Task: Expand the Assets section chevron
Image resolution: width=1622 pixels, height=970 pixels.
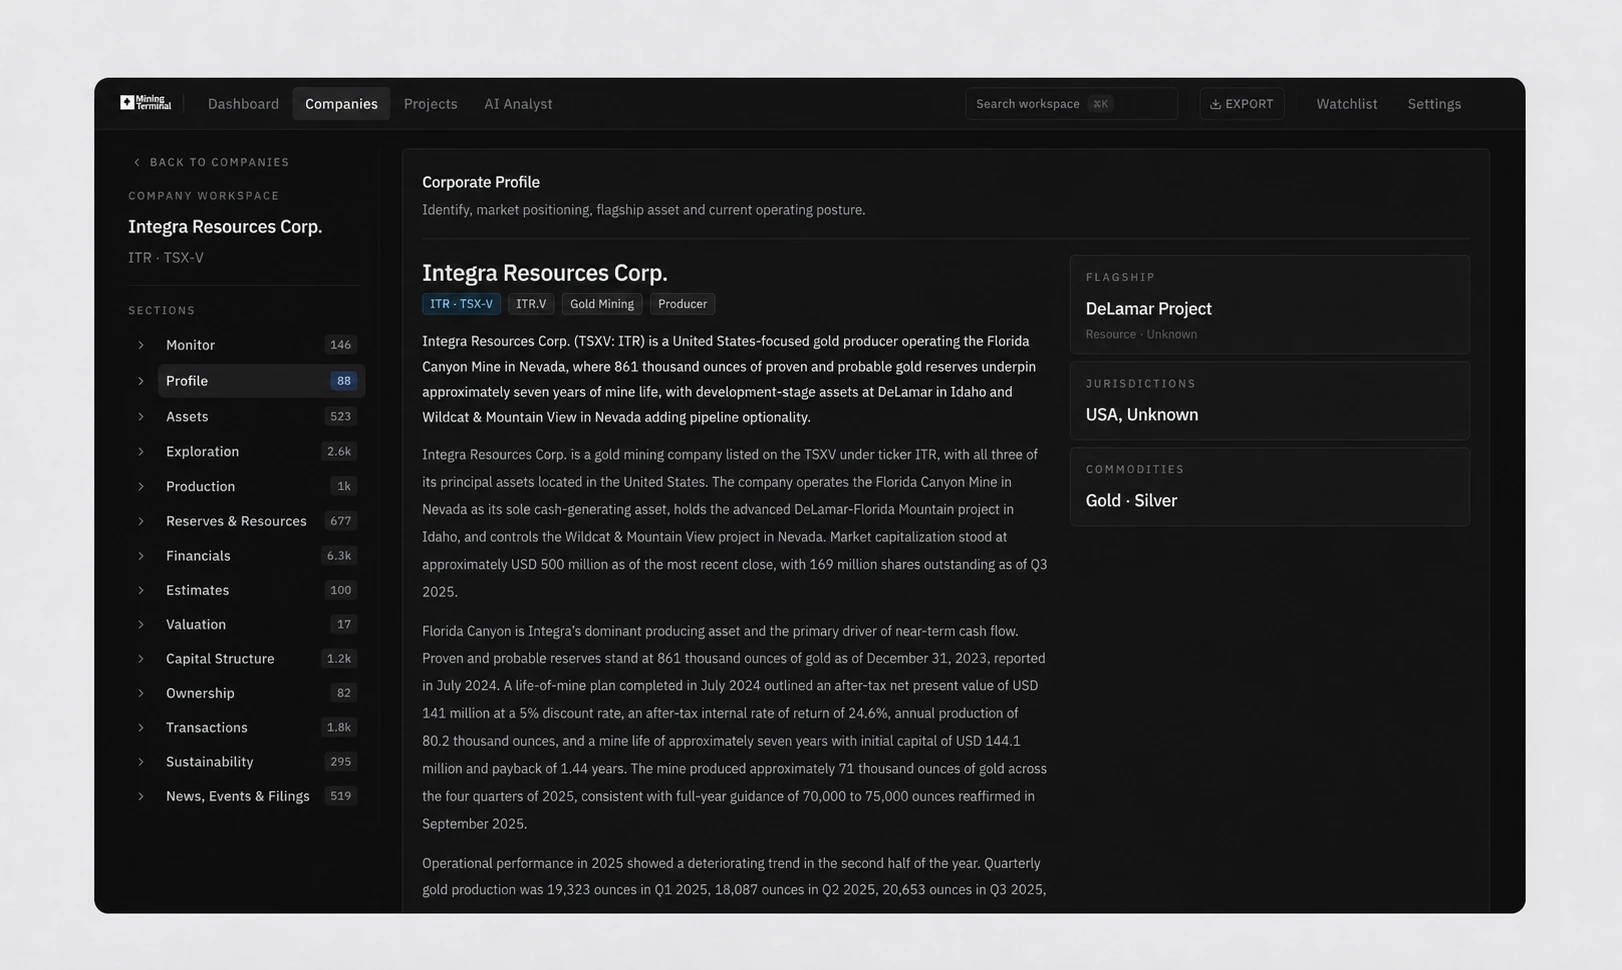Action: click(141, 417)
